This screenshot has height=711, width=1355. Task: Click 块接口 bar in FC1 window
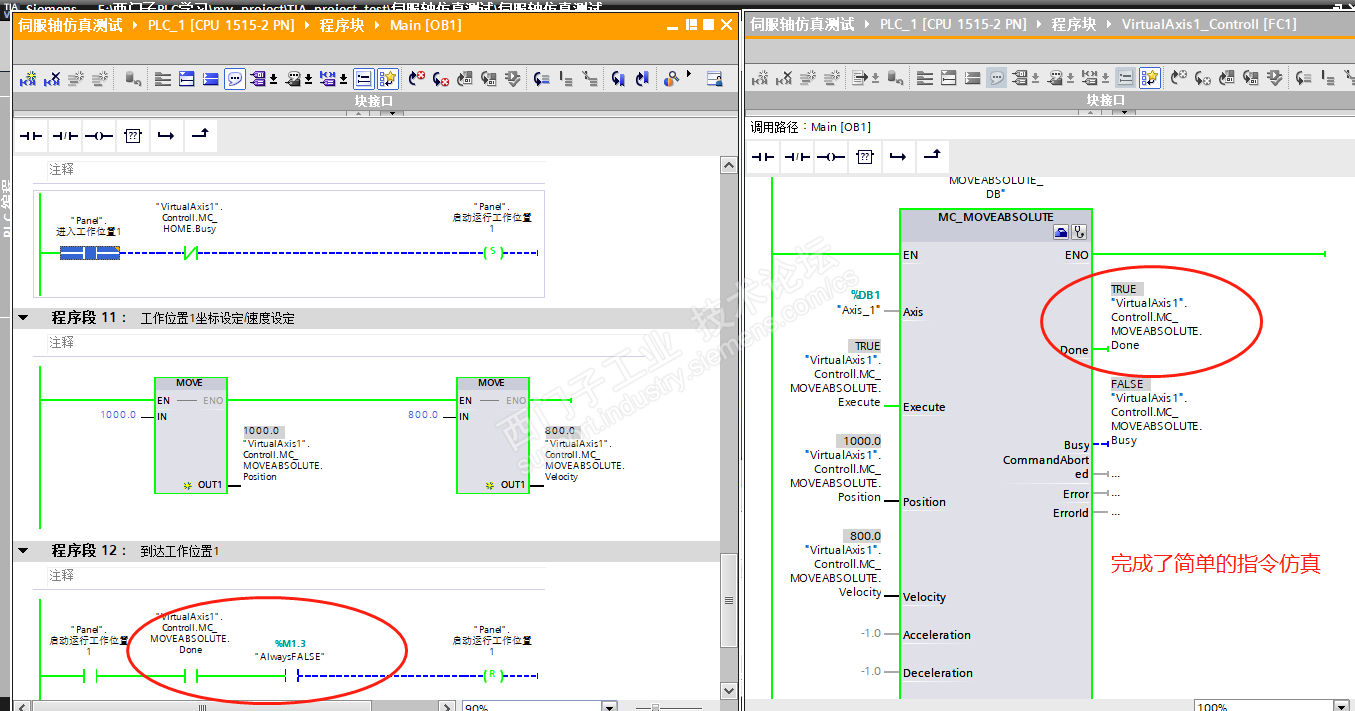[1106, 100]
